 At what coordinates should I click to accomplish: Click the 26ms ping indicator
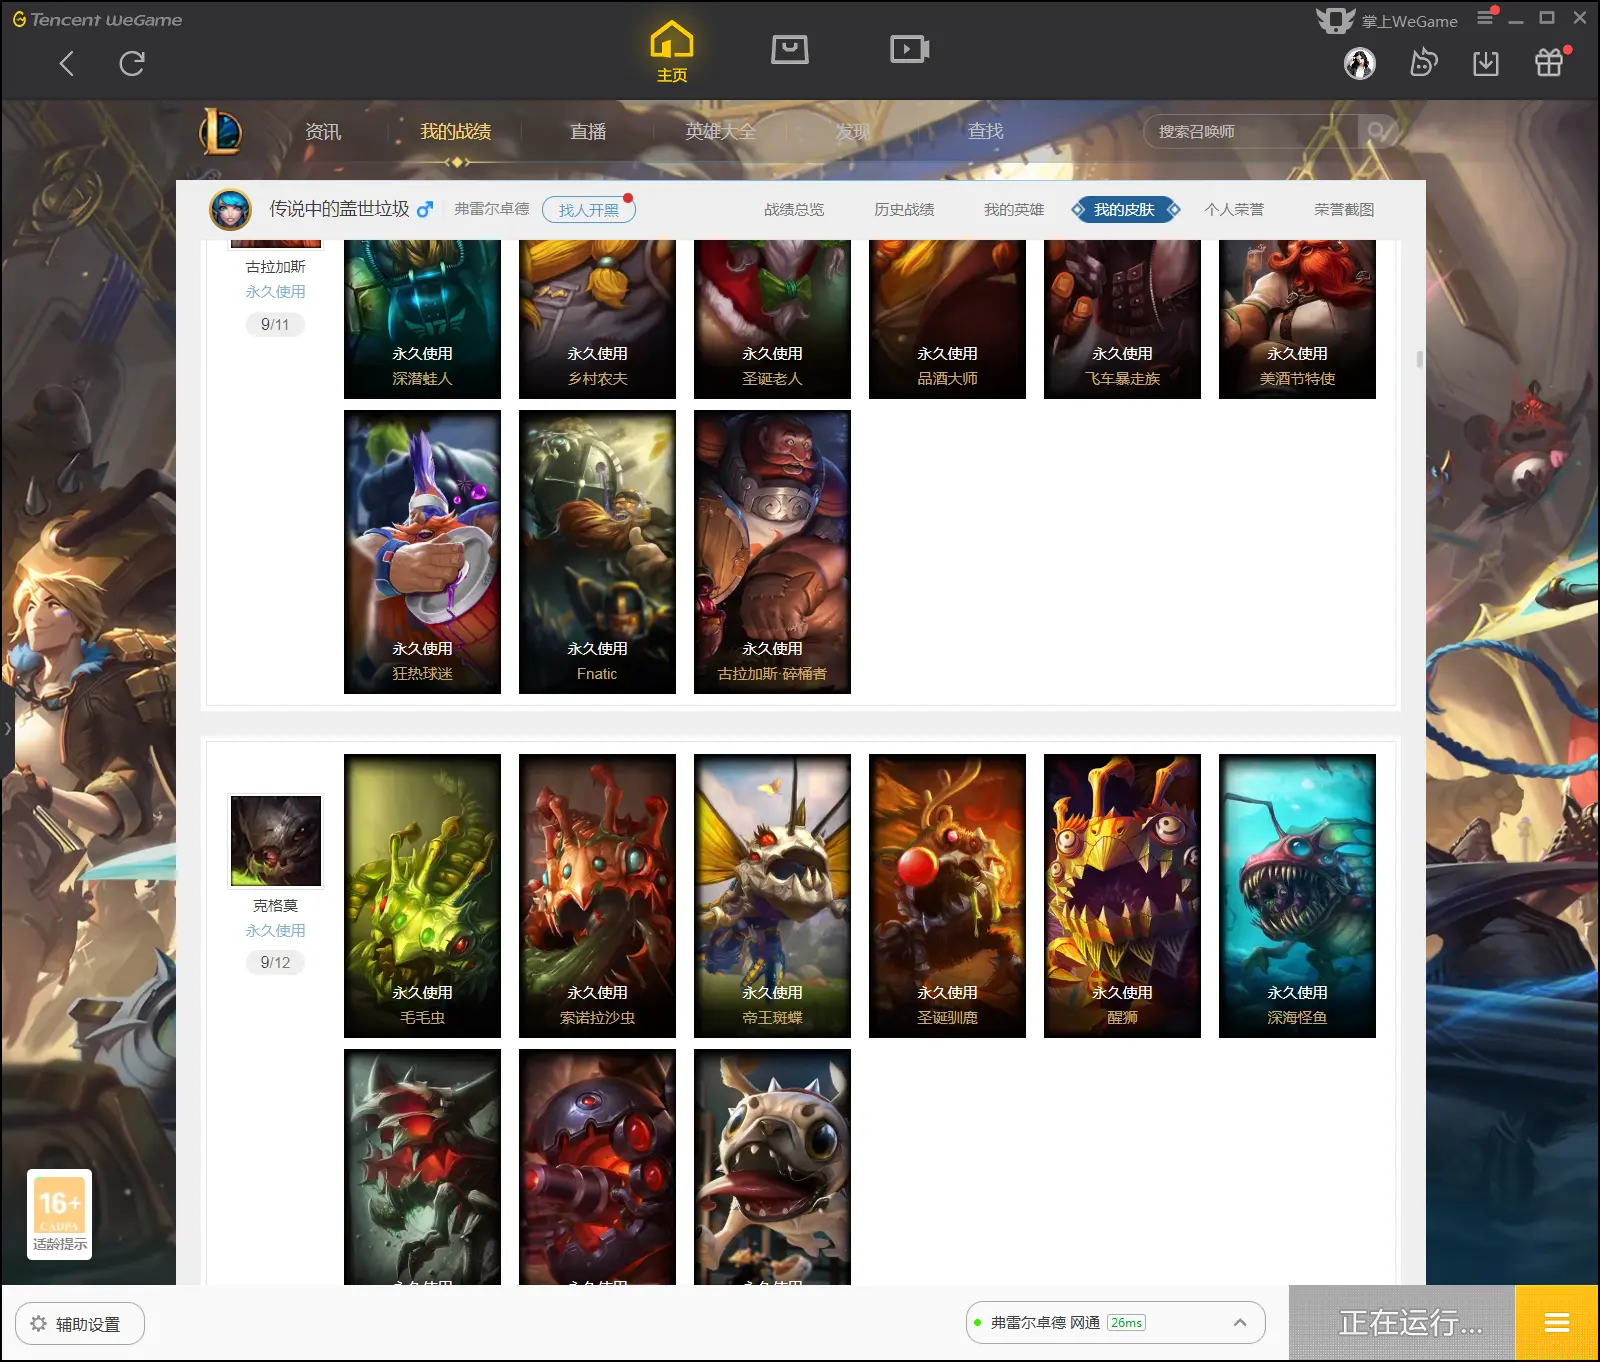(1126, 1323)
